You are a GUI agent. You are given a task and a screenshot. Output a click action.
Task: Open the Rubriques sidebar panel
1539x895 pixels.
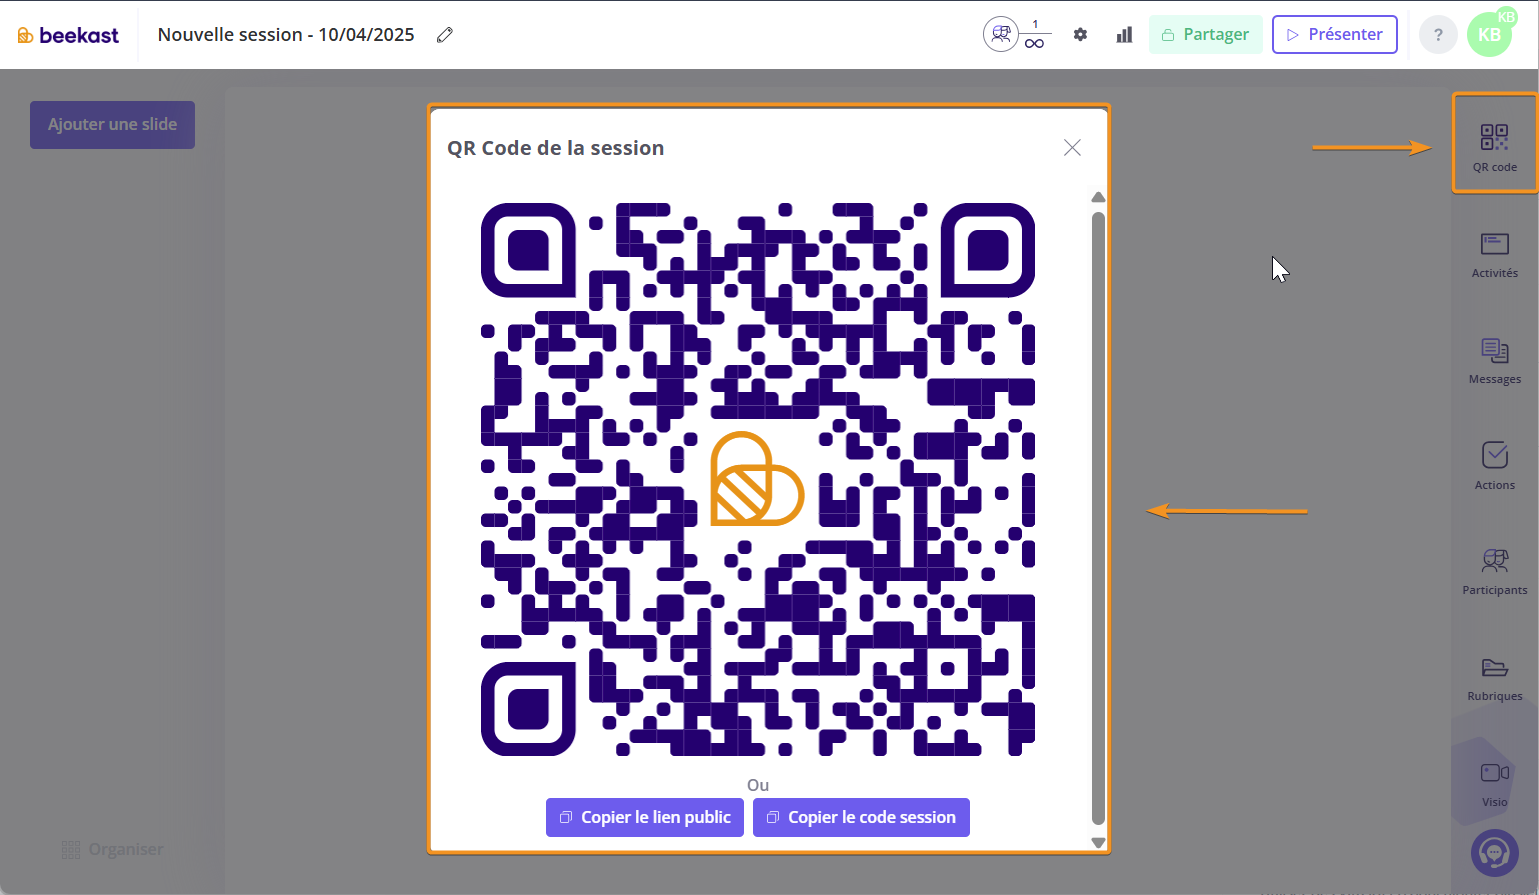click(1494, 678)
